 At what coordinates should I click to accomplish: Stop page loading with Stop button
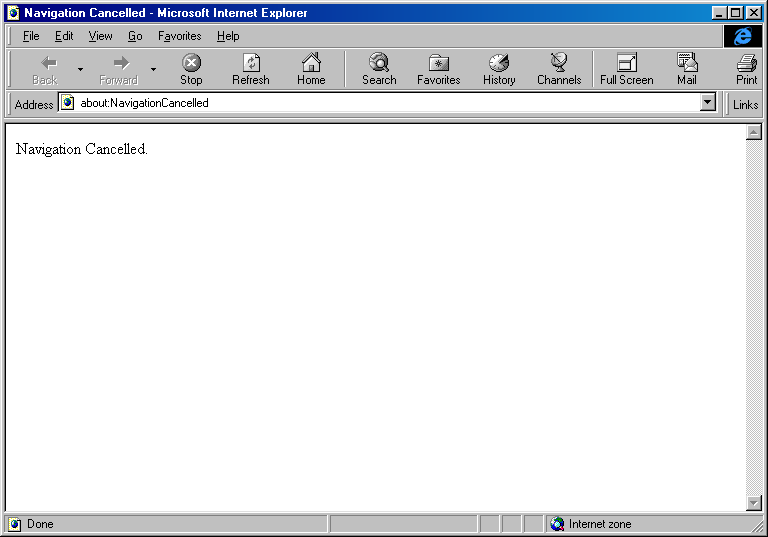[x=191, y=69]
